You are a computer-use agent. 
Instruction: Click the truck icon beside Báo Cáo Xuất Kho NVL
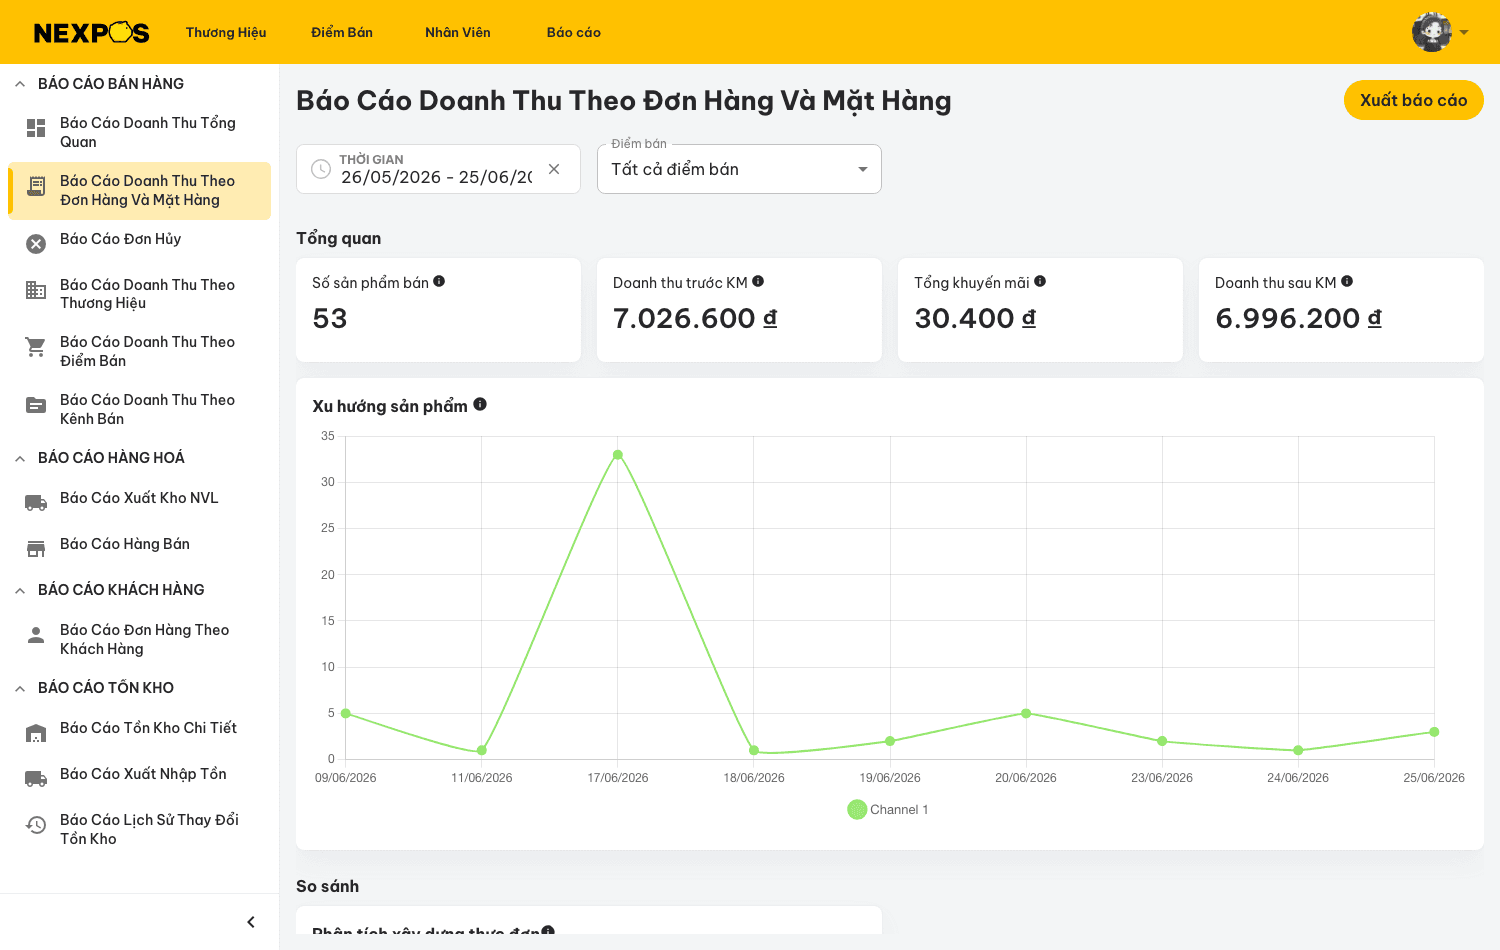[x=36, y=503]
